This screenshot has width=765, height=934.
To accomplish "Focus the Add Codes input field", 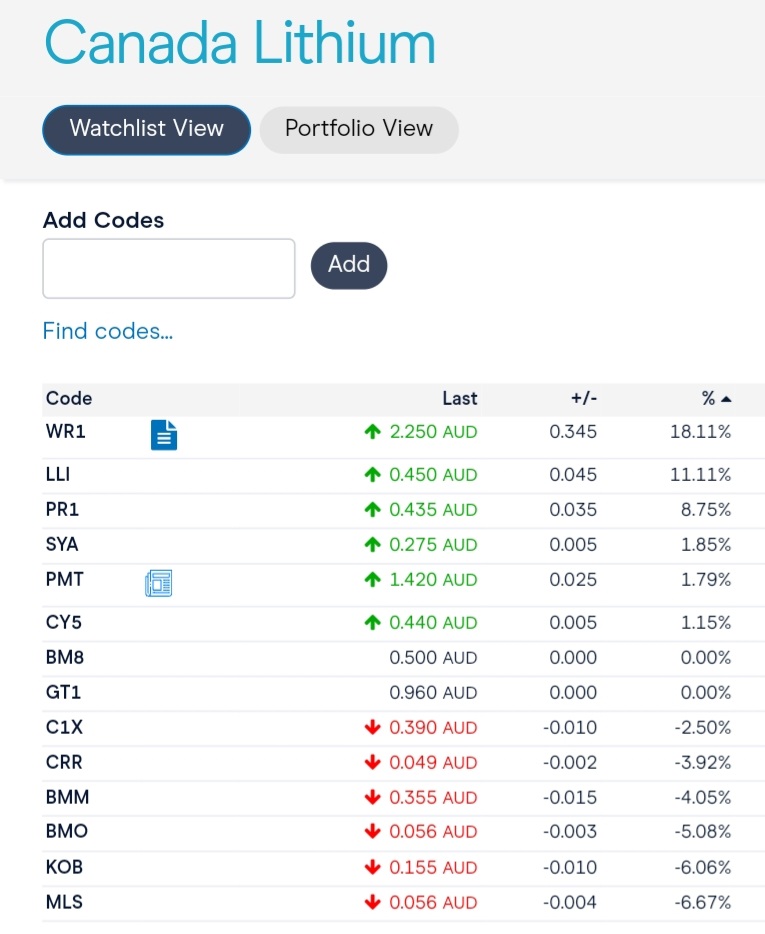I will [x=169, y=269].
